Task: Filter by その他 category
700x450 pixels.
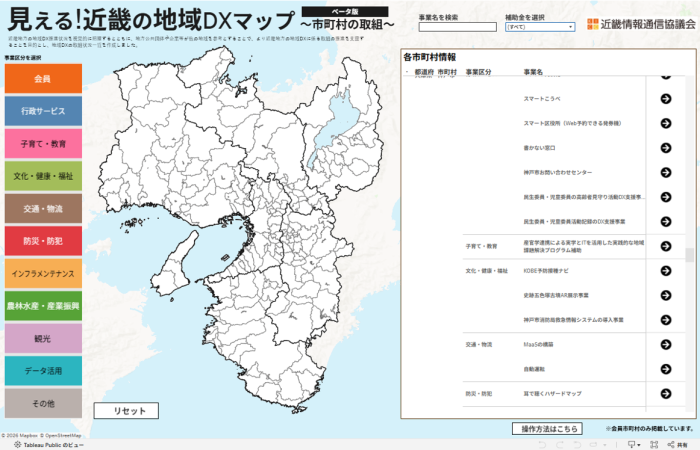Action: pos(43,403)
